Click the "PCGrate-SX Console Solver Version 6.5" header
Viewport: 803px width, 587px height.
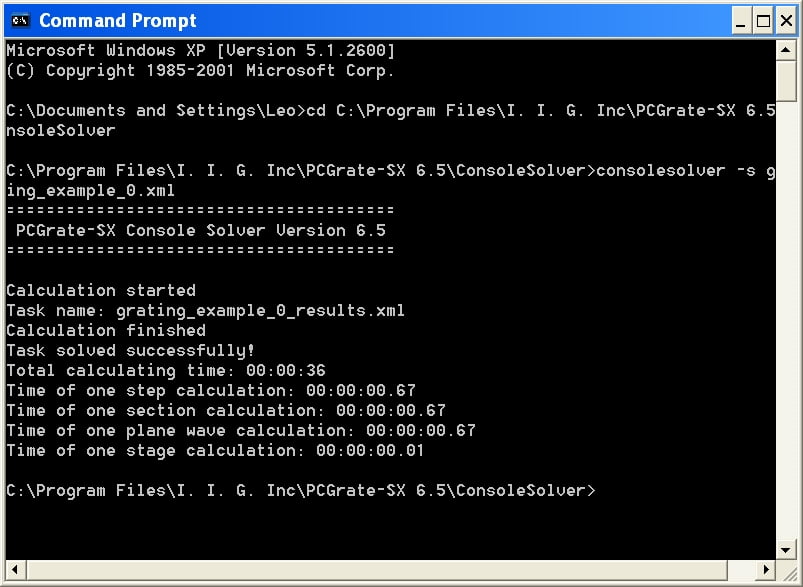coord(200,231)
